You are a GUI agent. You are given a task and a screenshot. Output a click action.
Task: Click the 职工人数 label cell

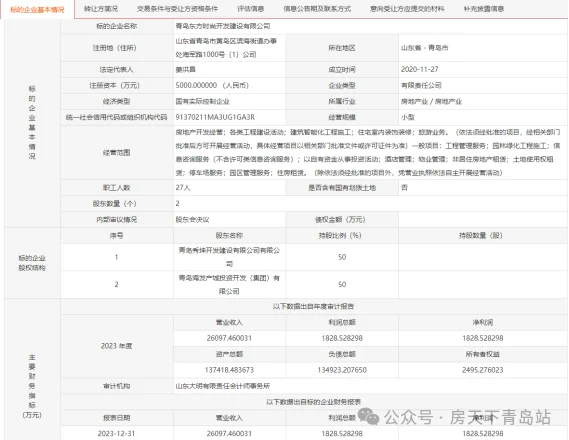click(x=116, y=188)
